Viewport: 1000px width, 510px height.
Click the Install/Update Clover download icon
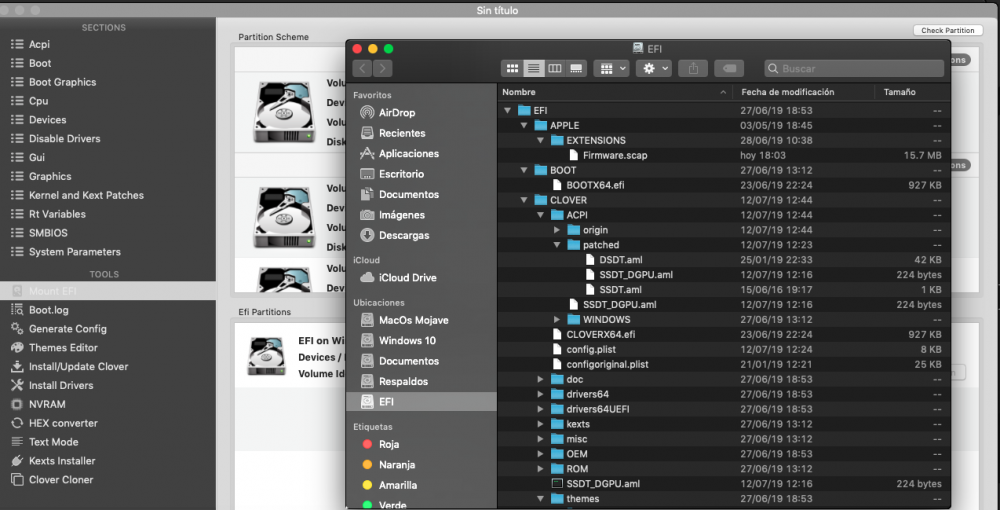[x=17, y=367]
